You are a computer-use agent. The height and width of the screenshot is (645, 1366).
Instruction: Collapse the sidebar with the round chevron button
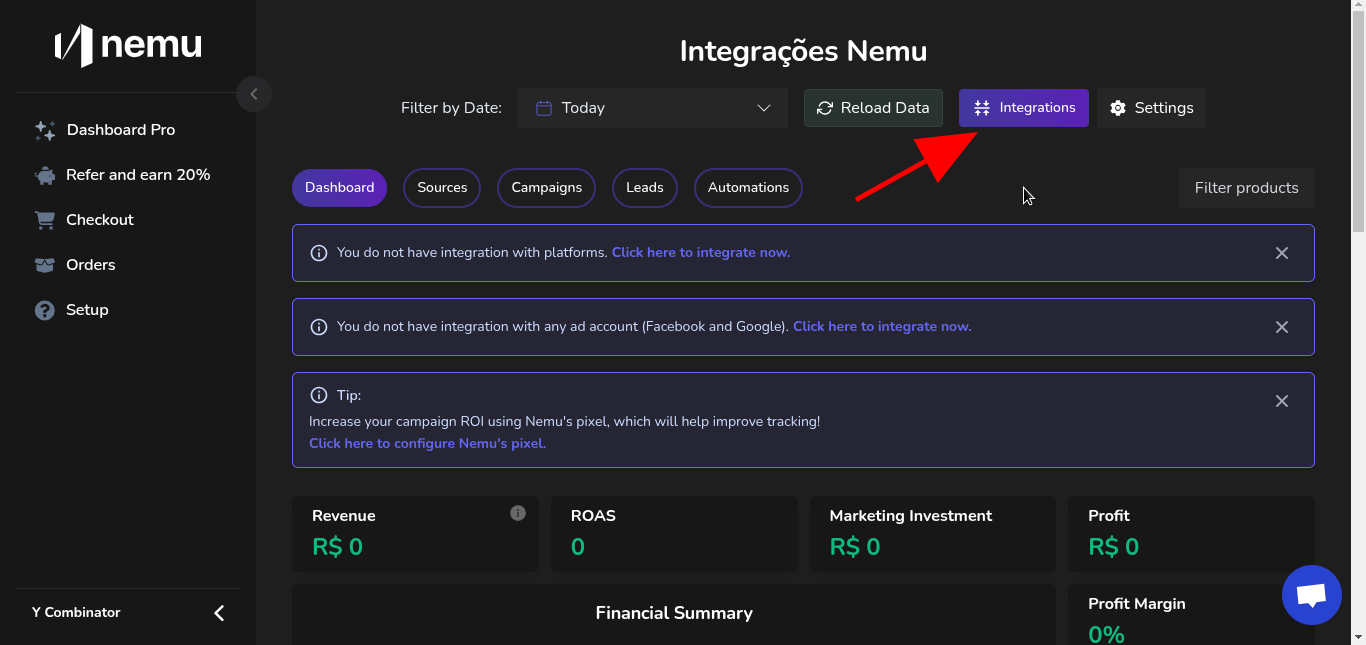point(254,94)
